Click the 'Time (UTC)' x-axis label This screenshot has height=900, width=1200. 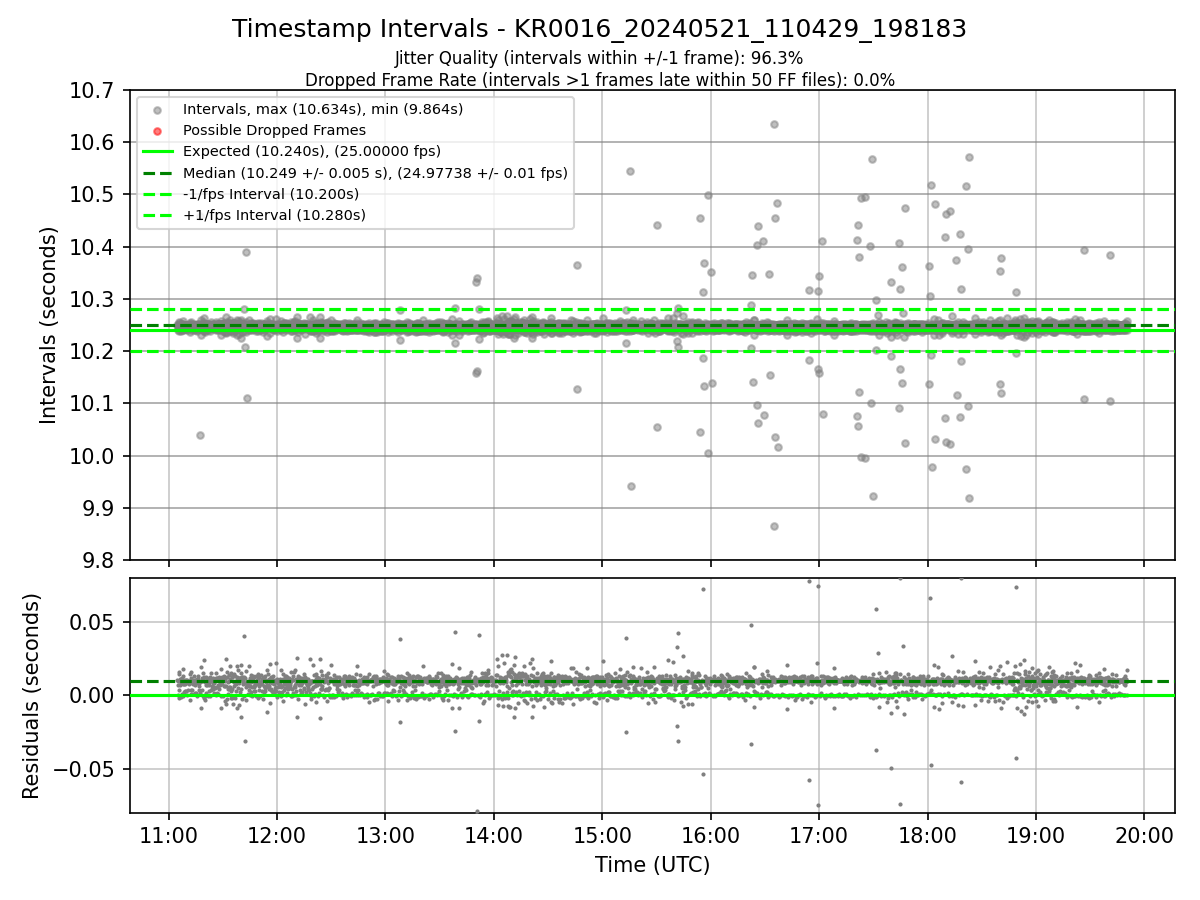point(652,865)
